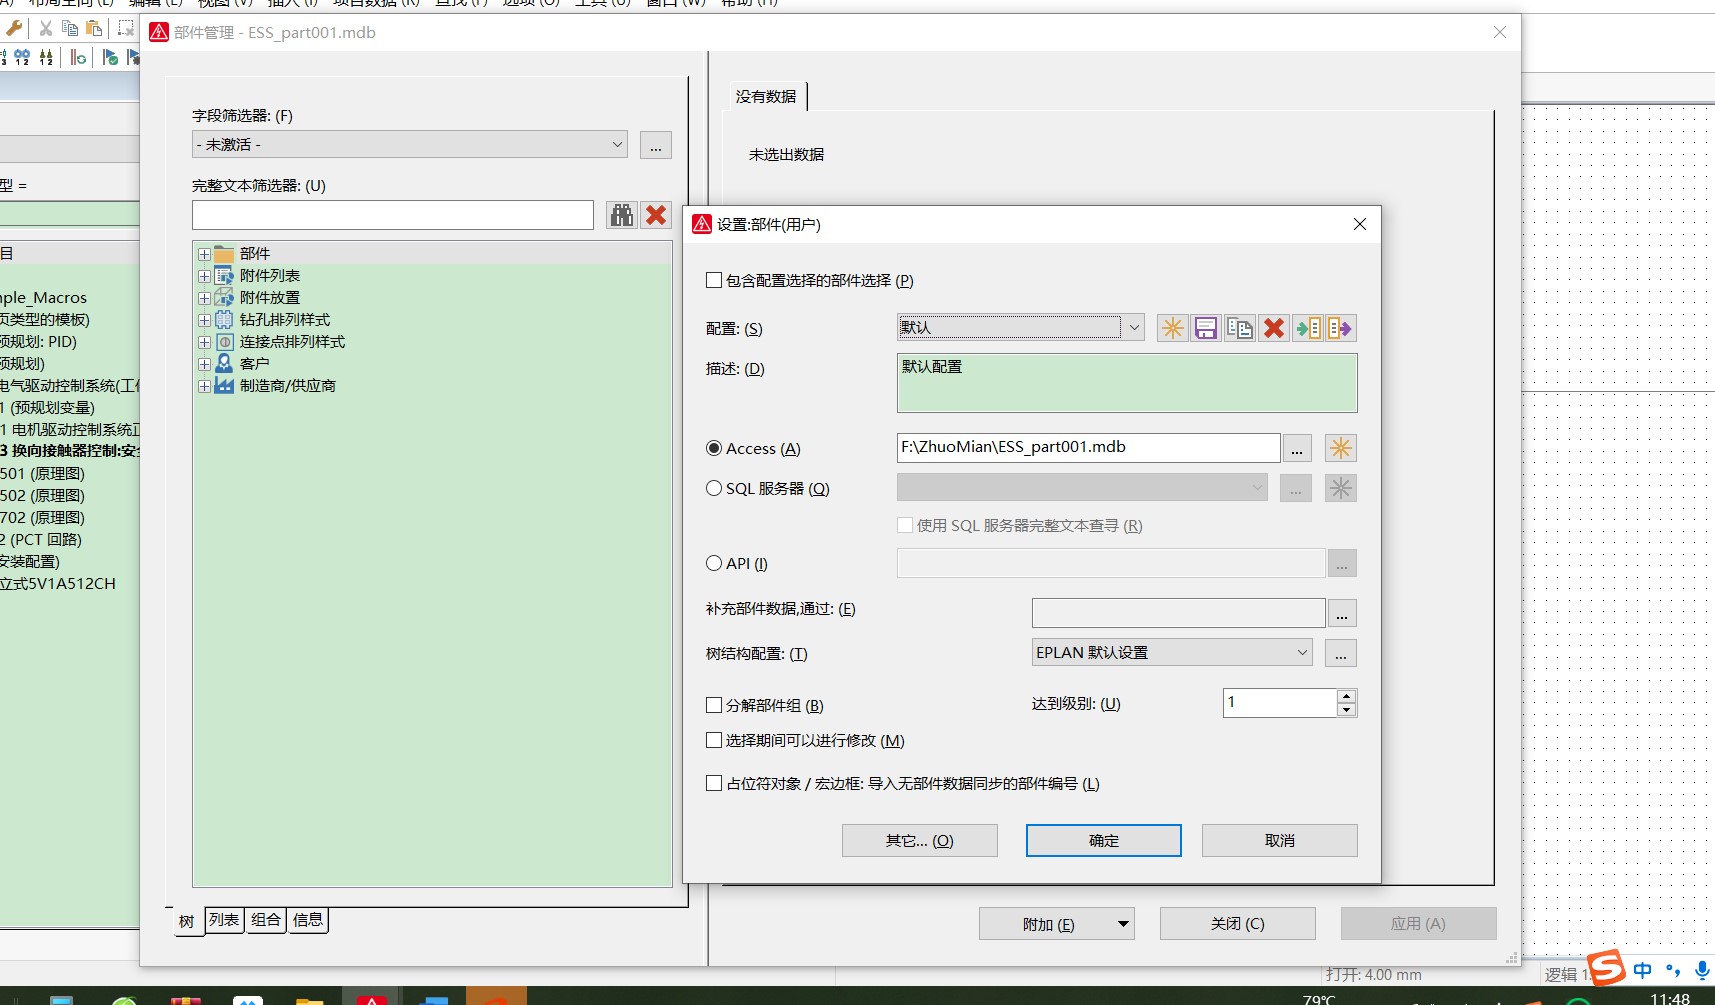Delete the configuration with the red X
The image size is (1715, 1005).
[x=1273, y=328]
